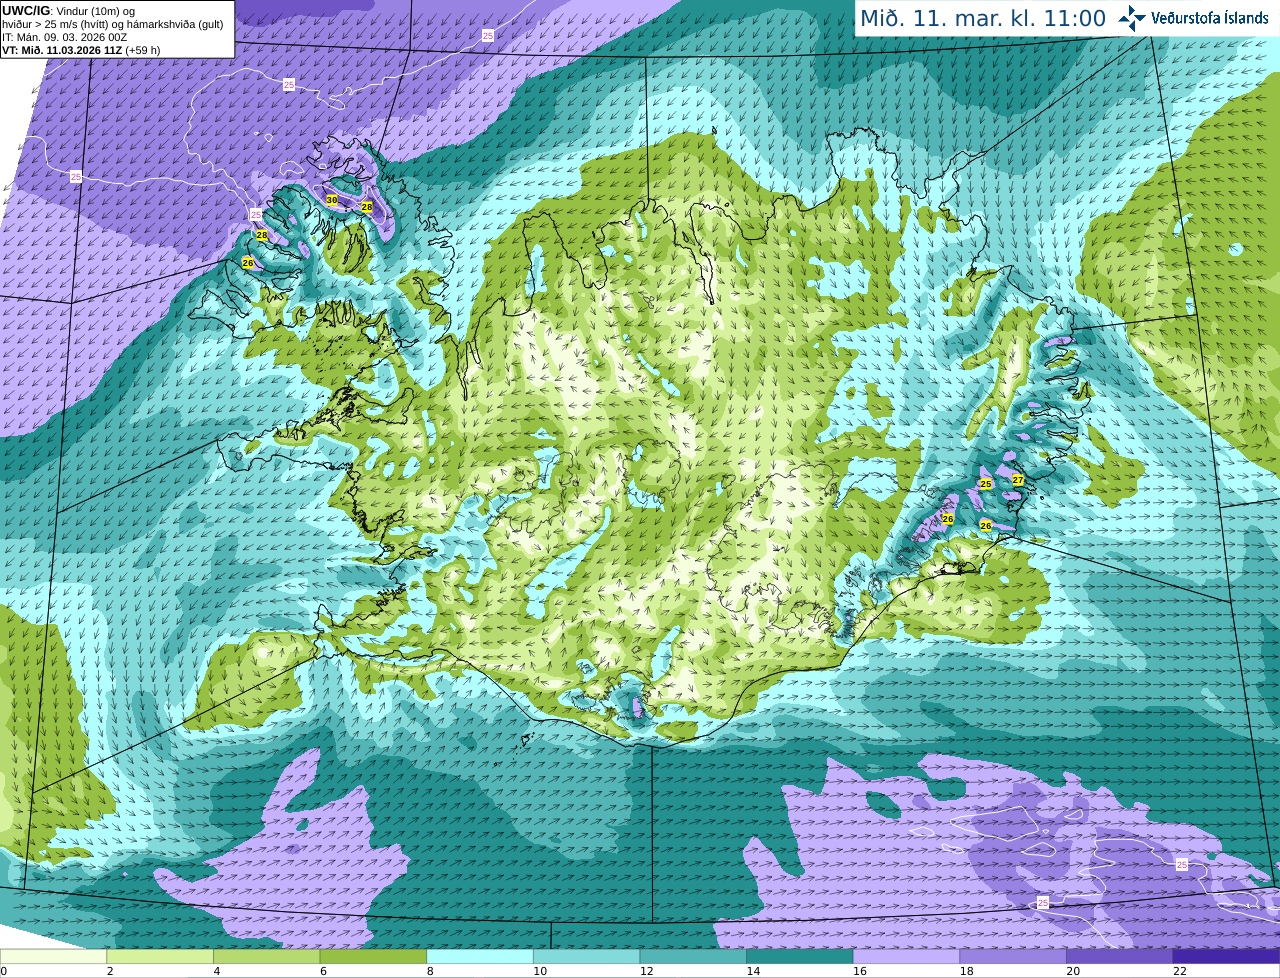This screenshot has height=978, width=1280.
Task: Pick the deeper purple 20–22 m/s legend swatch
Action: coord(1120,956)
